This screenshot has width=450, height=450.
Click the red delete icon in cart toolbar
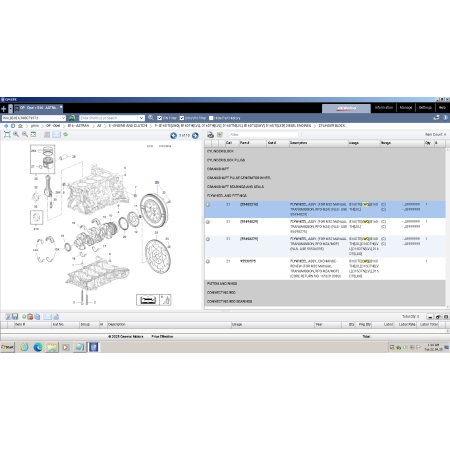[30, 317]
